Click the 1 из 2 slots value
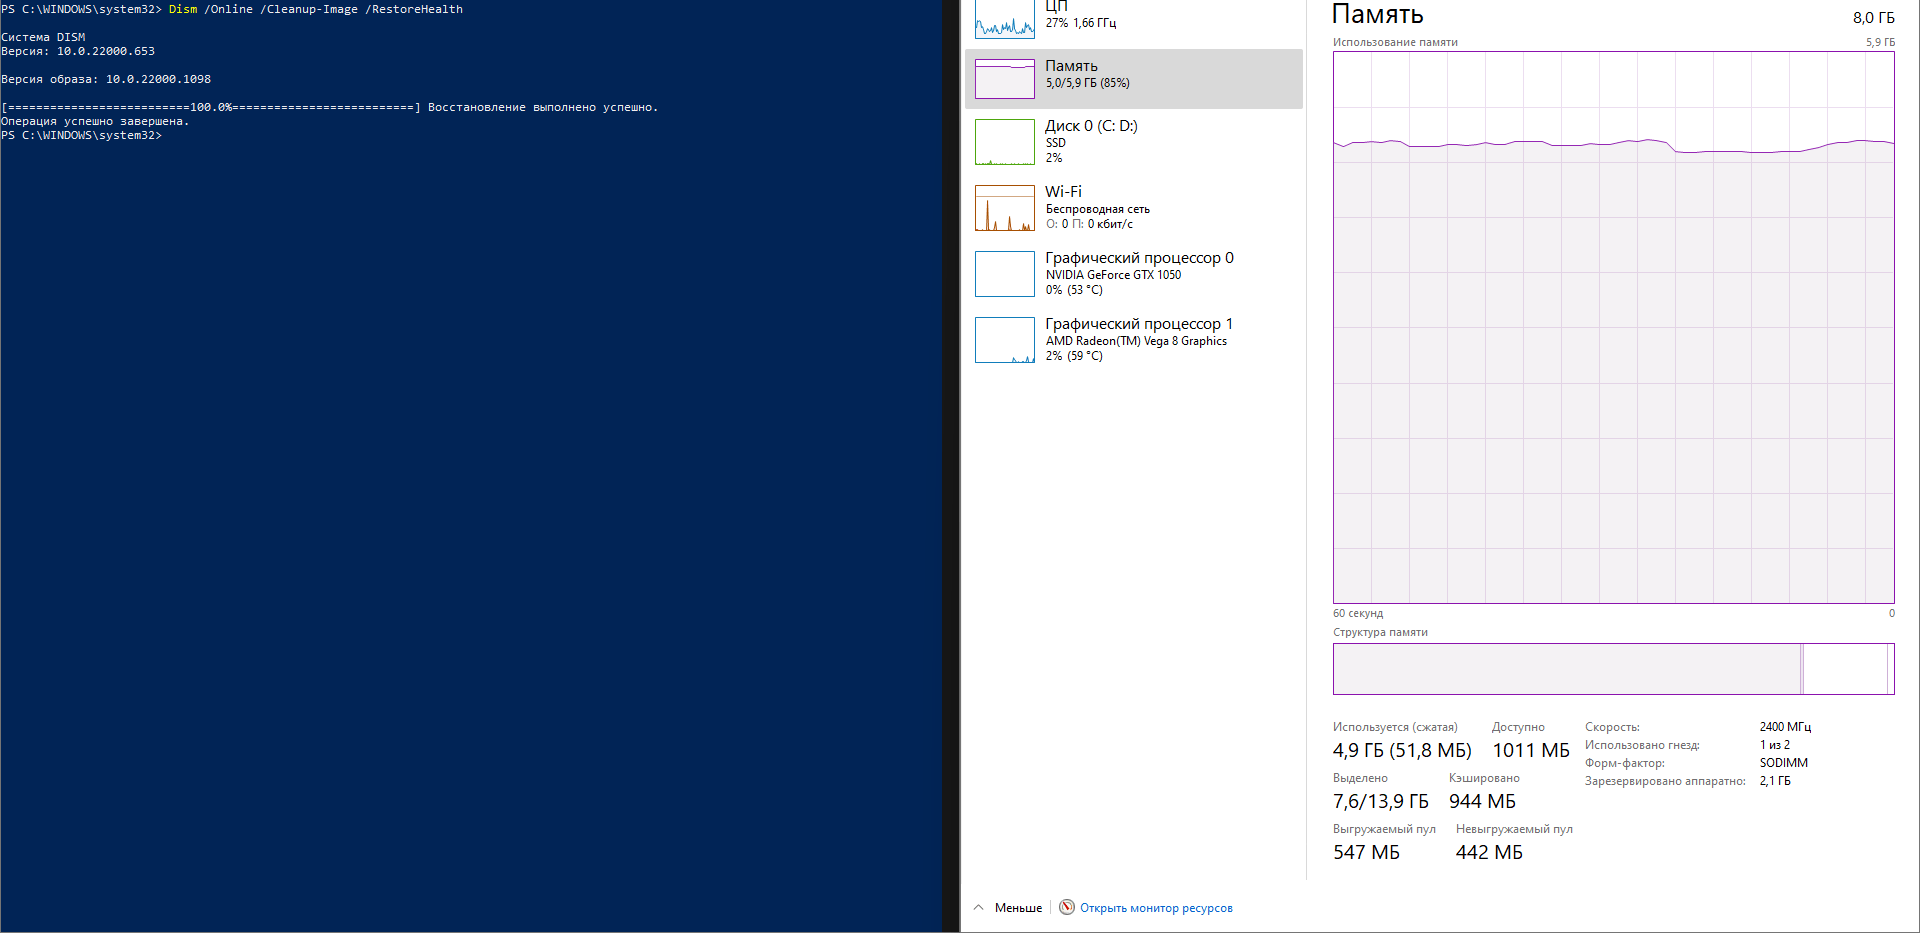Image resolution: width=1920 pixels, height=933 pixels. click(x=1775, y=745)
